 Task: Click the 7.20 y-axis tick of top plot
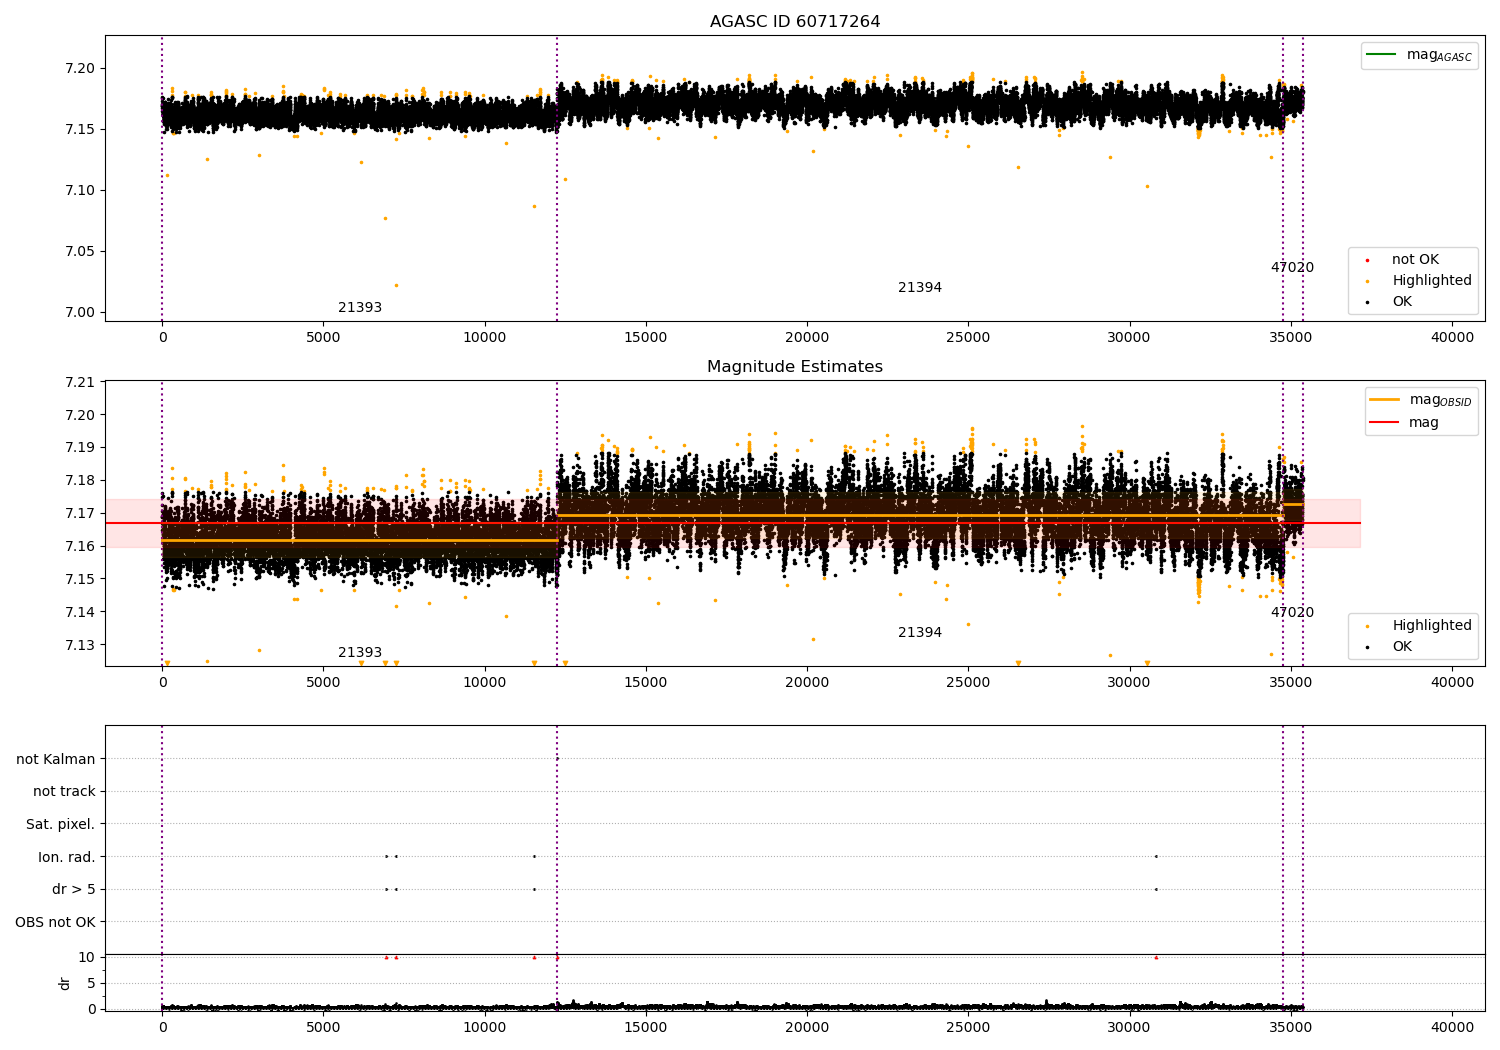coord(81,69)
